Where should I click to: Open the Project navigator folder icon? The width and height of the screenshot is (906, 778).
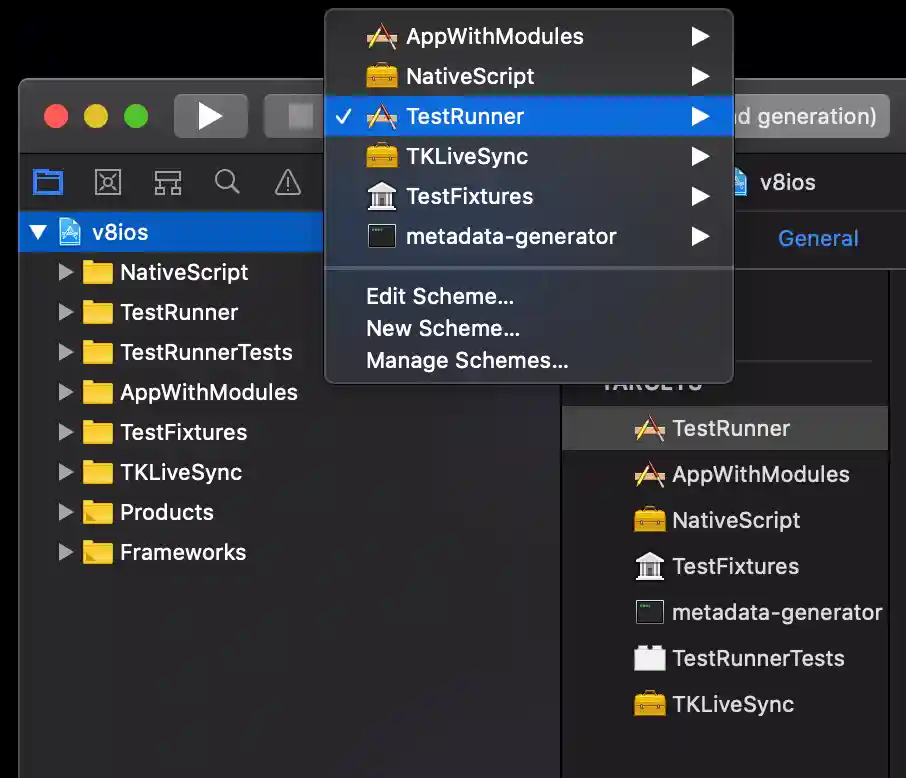click(x=48, y=182)
